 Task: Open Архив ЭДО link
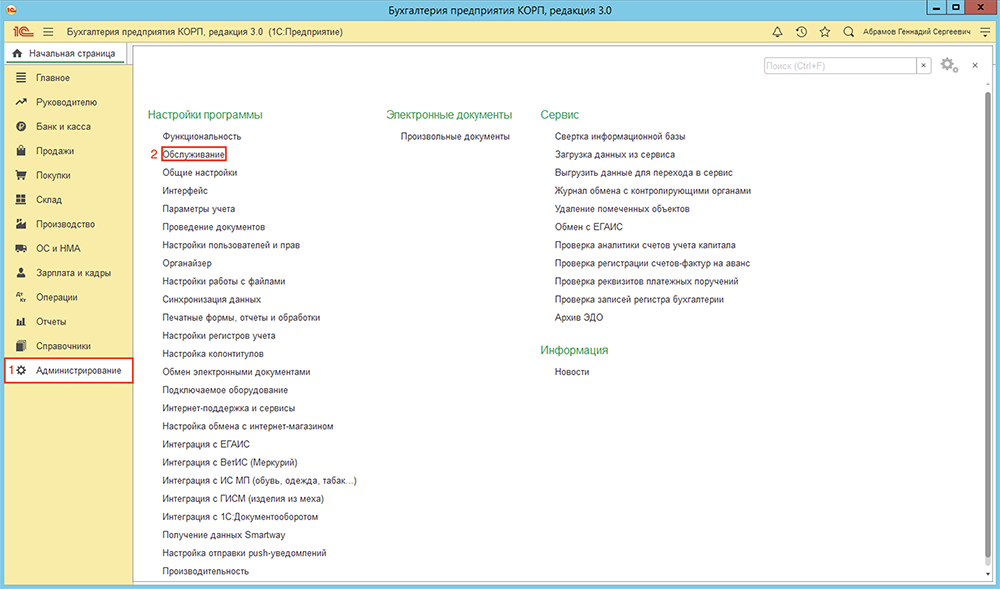[x=578, y=317]
